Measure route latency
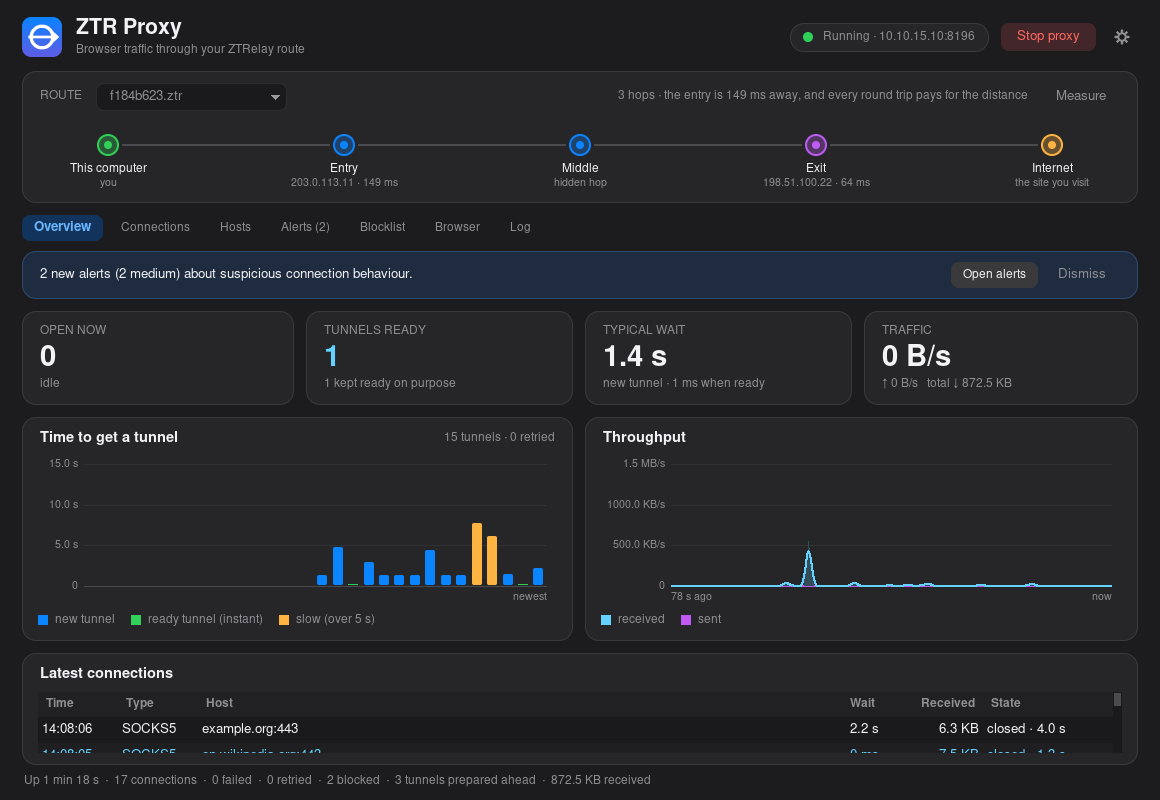The width and height of the screenshot is (1160, 800). (1081, 95)
